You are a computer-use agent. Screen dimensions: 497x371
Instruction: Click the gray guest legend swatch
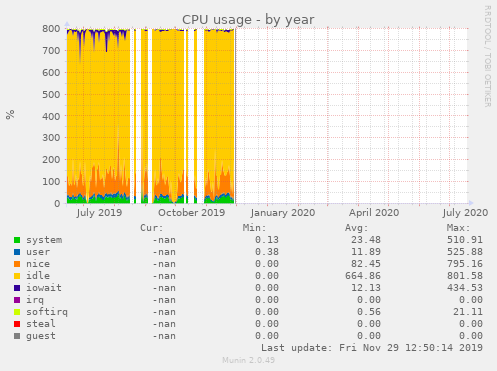pos(17,336)
